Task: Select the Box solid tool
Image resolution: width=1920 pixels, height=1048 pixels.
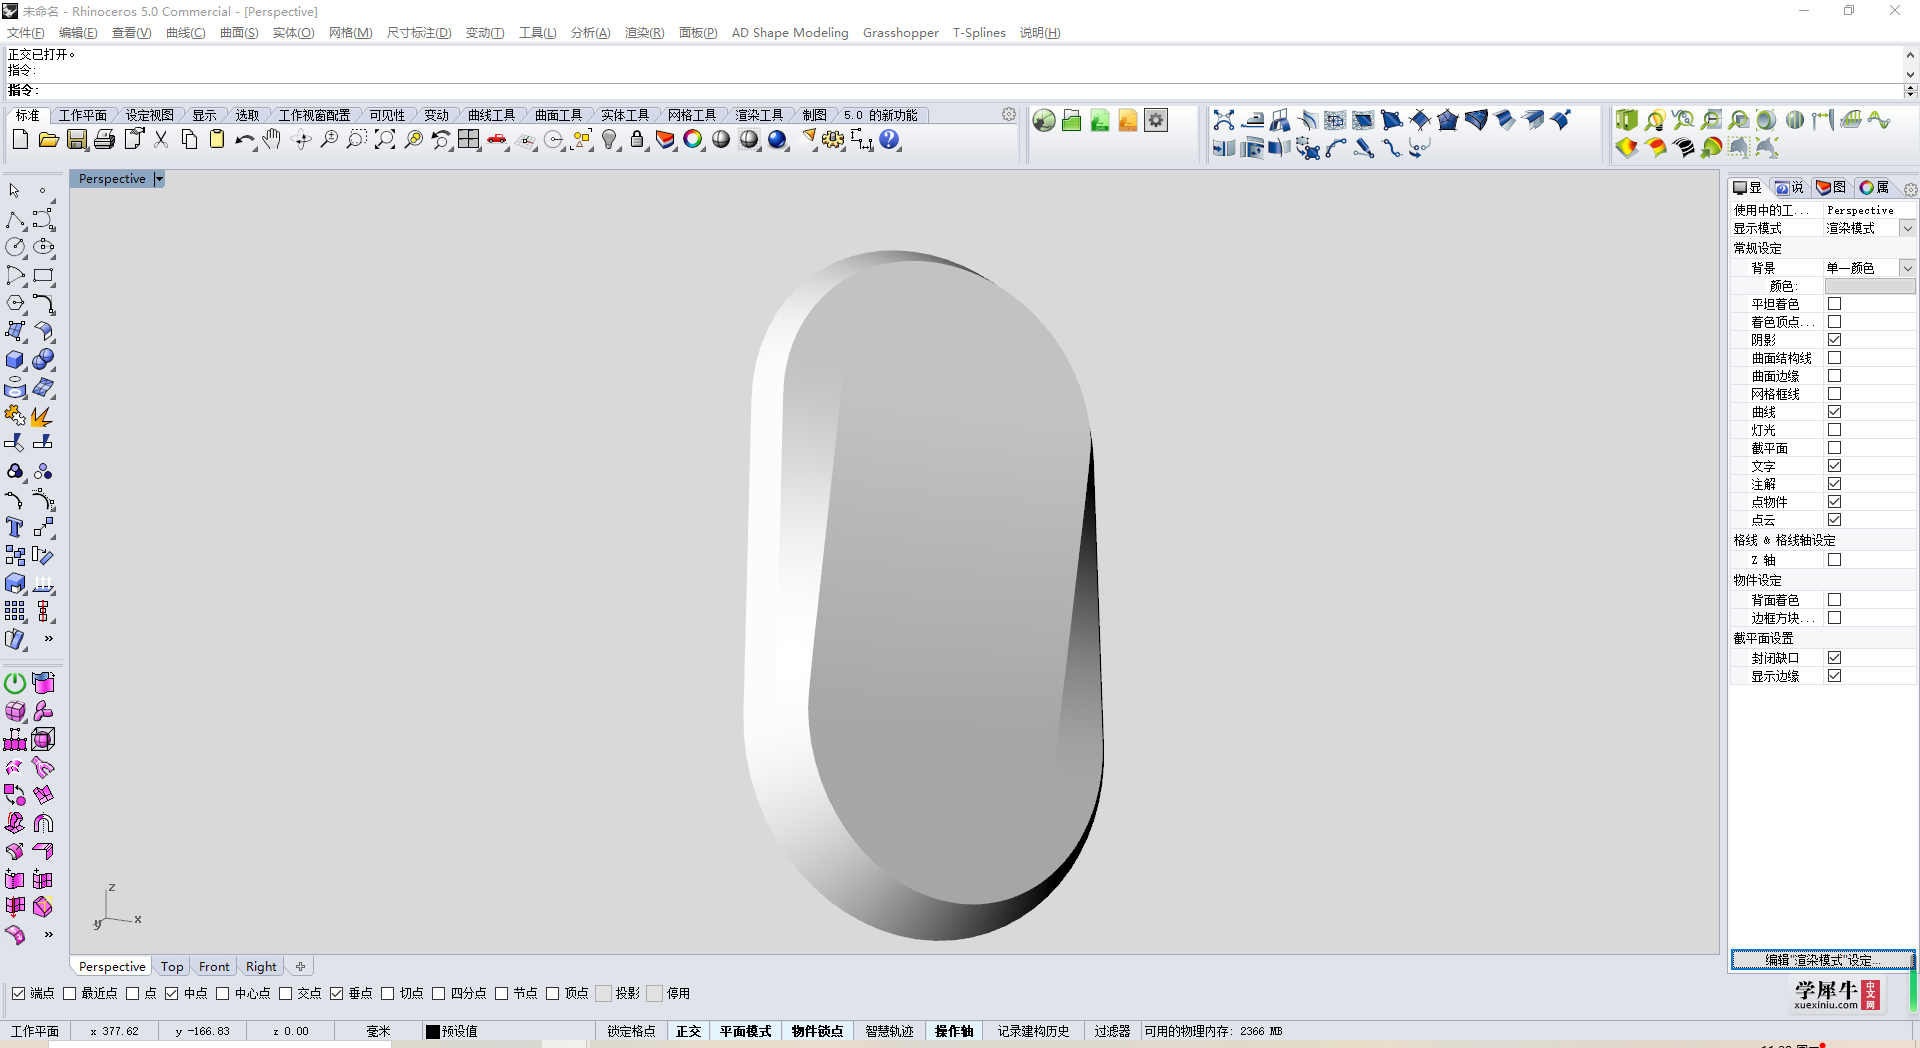Action: 15,360
